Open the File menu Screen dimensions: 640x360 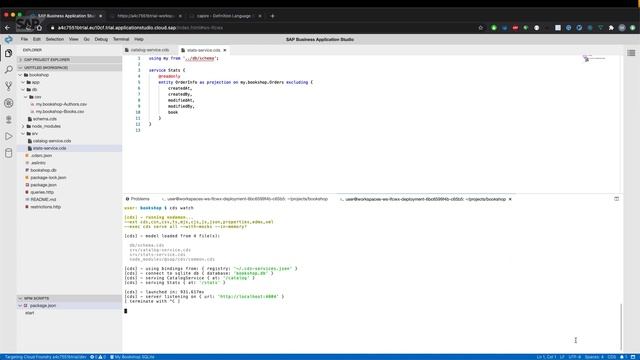[x=24, y=39]
